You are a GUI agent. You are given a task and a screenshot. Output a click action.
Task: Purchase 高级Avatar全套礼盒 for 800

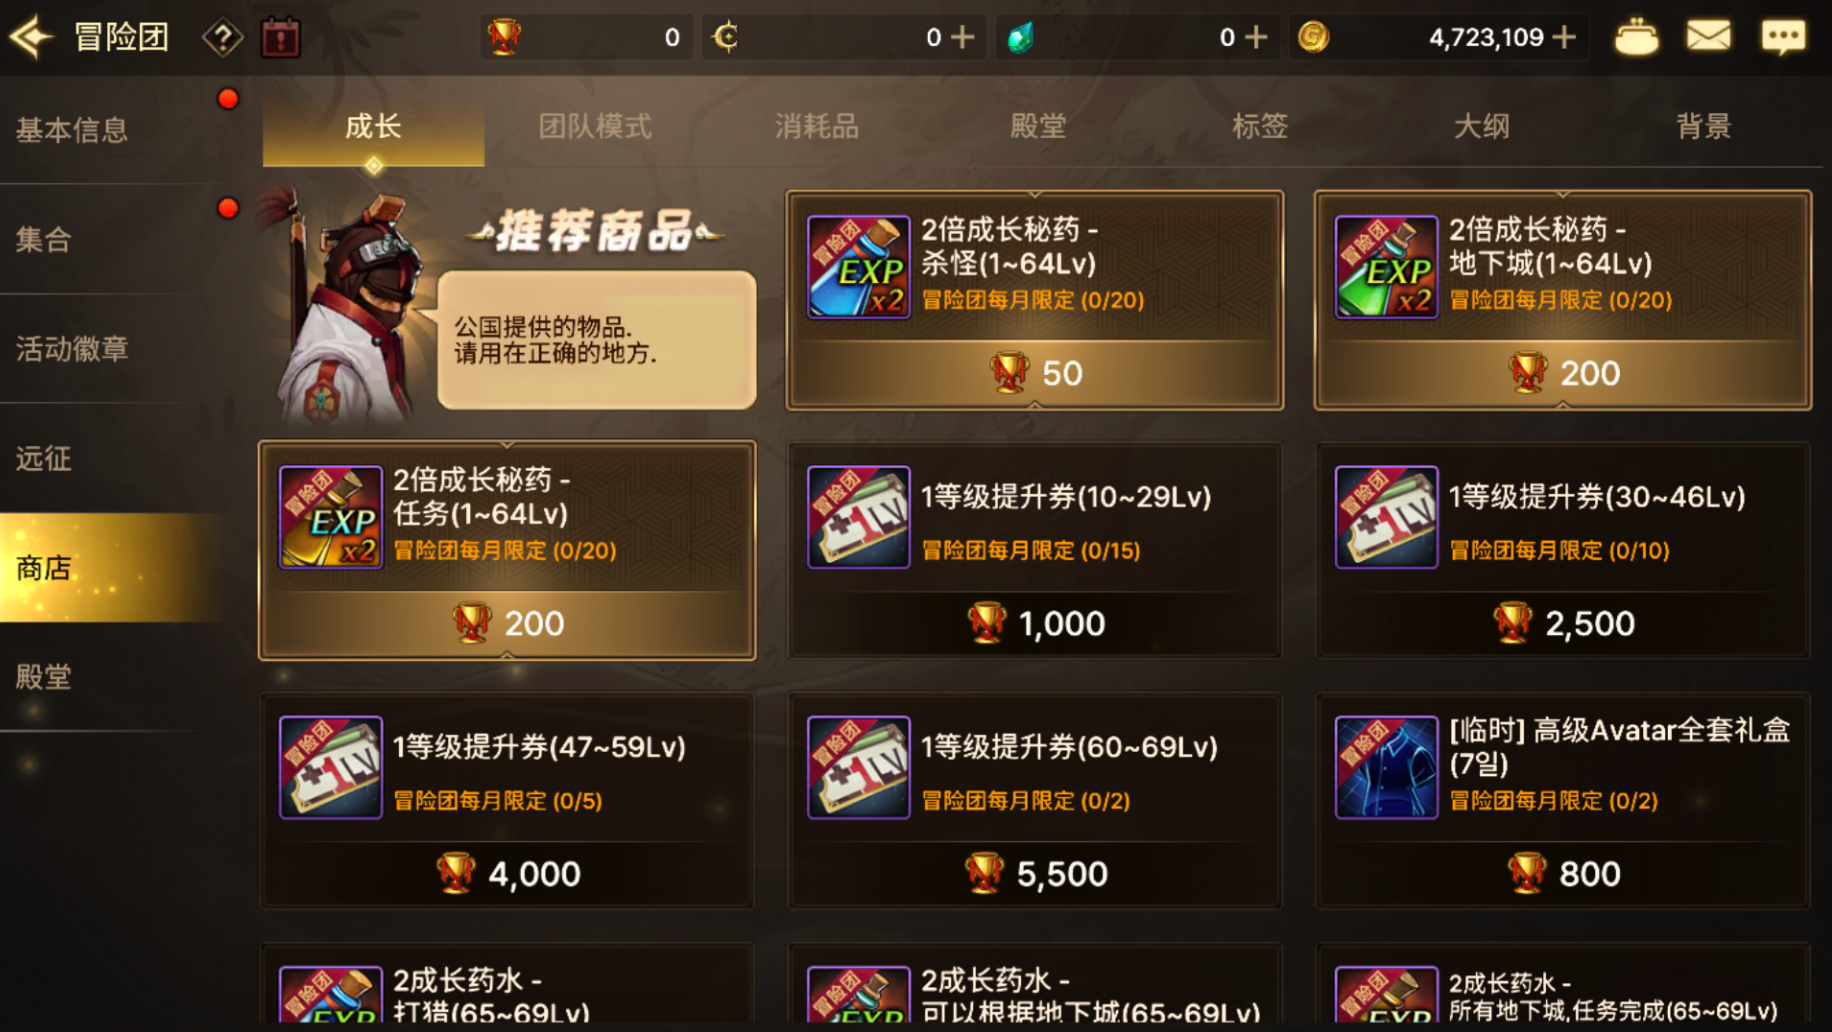click(x=1563, y=873)
